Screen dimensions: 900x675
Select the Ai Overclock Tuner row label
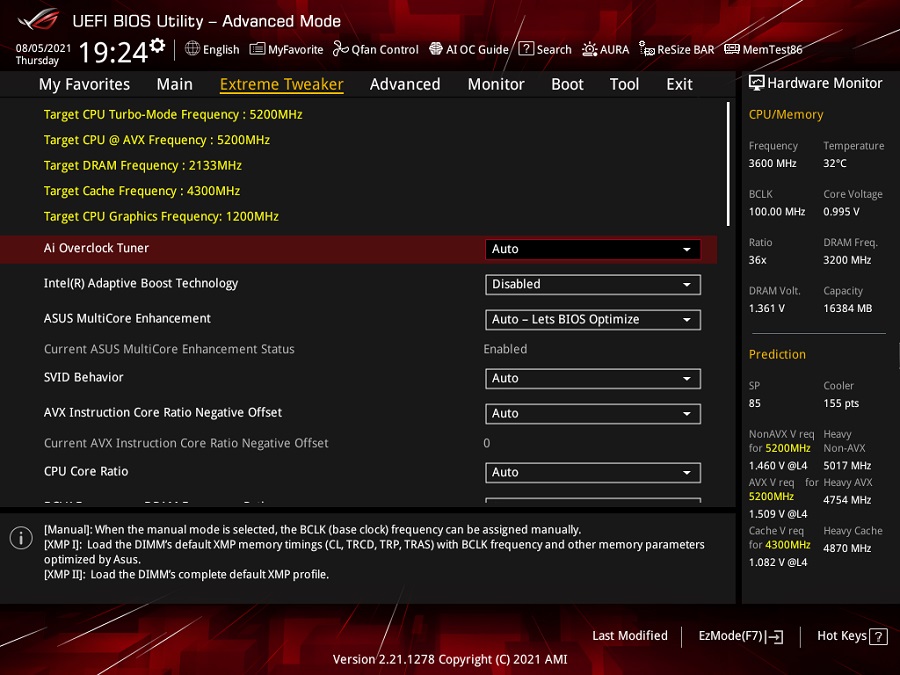[x=96, y=248]
